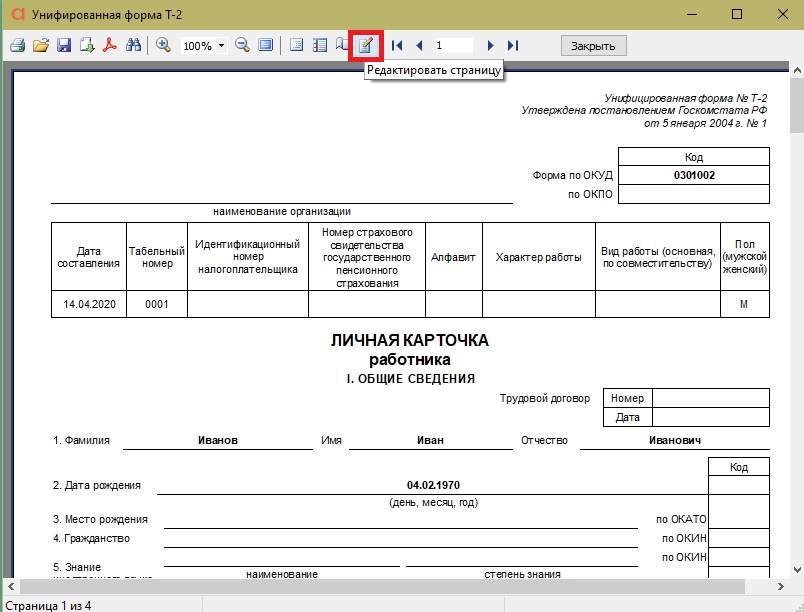This screenshot has width=804, height=612.
Task: Click the form code 0301002
Action: tap(694, 175)
